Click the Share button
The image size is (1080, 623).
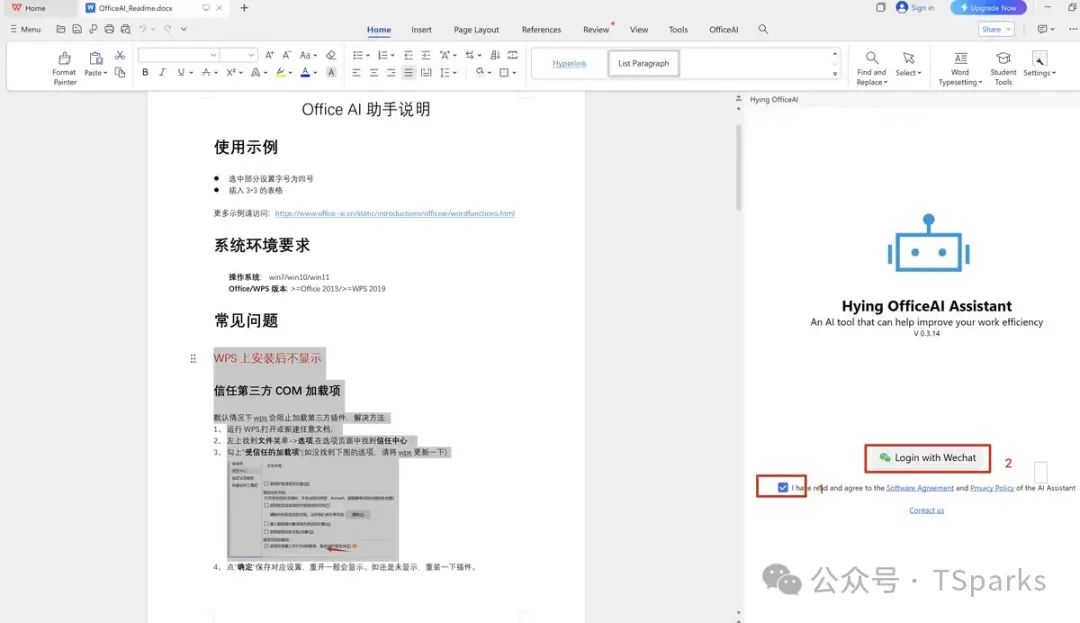(996, 29)
